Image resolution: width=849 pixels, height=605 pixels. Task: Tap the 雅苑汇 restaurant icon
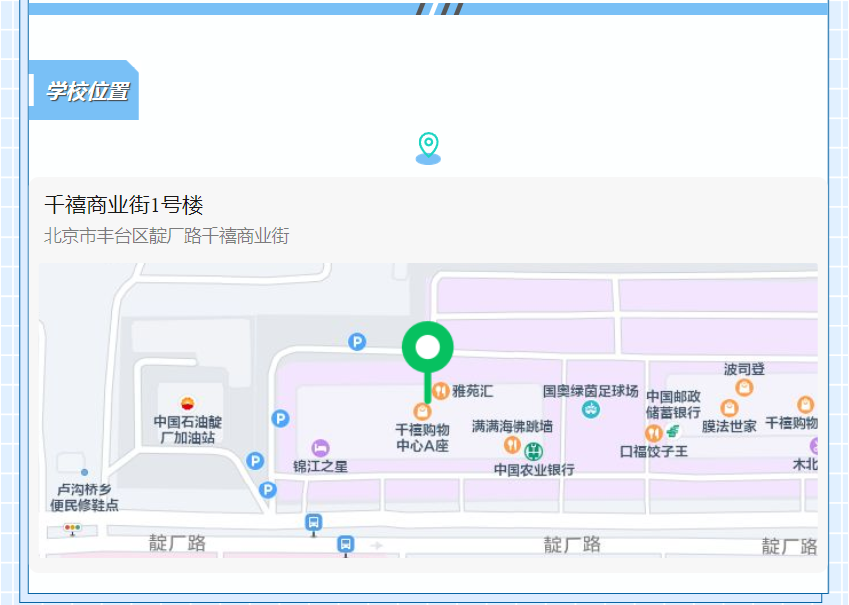click(x=440, y=391)
